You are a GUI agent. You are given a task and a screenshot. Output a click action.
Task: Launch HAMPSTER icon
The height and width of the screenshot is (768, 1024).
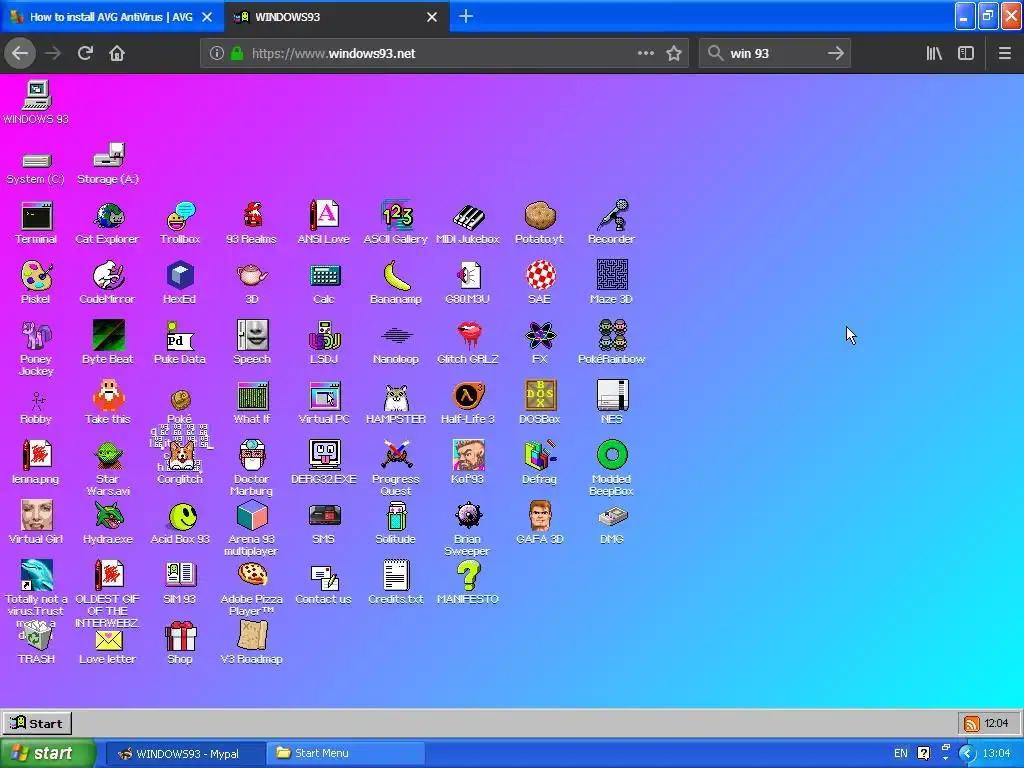point(396,402)
